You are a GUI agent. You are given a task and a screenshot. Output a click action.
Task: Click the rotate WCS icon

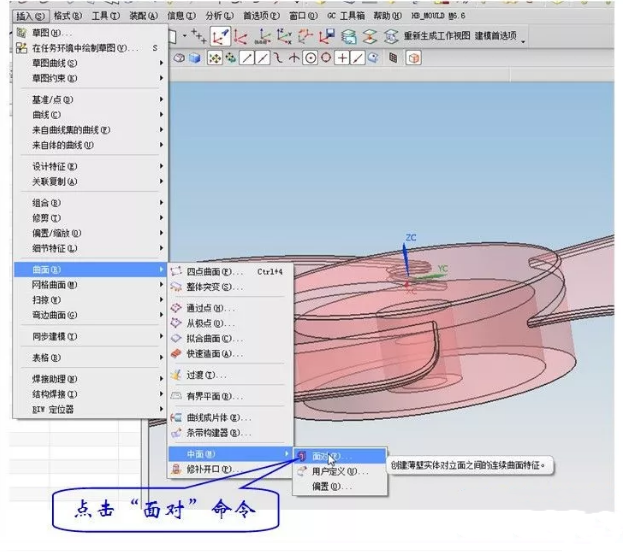click(262, 36)
